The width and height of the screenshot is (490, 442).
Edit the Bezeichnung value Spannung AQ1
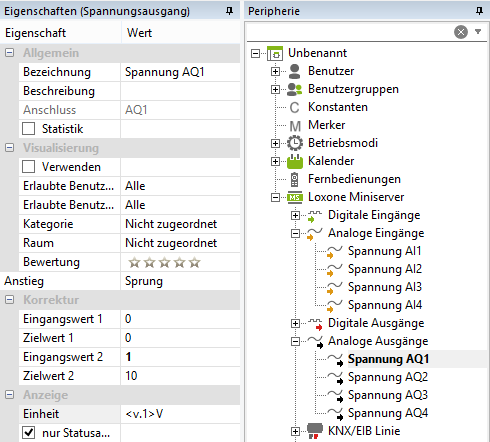click(180, 72)
